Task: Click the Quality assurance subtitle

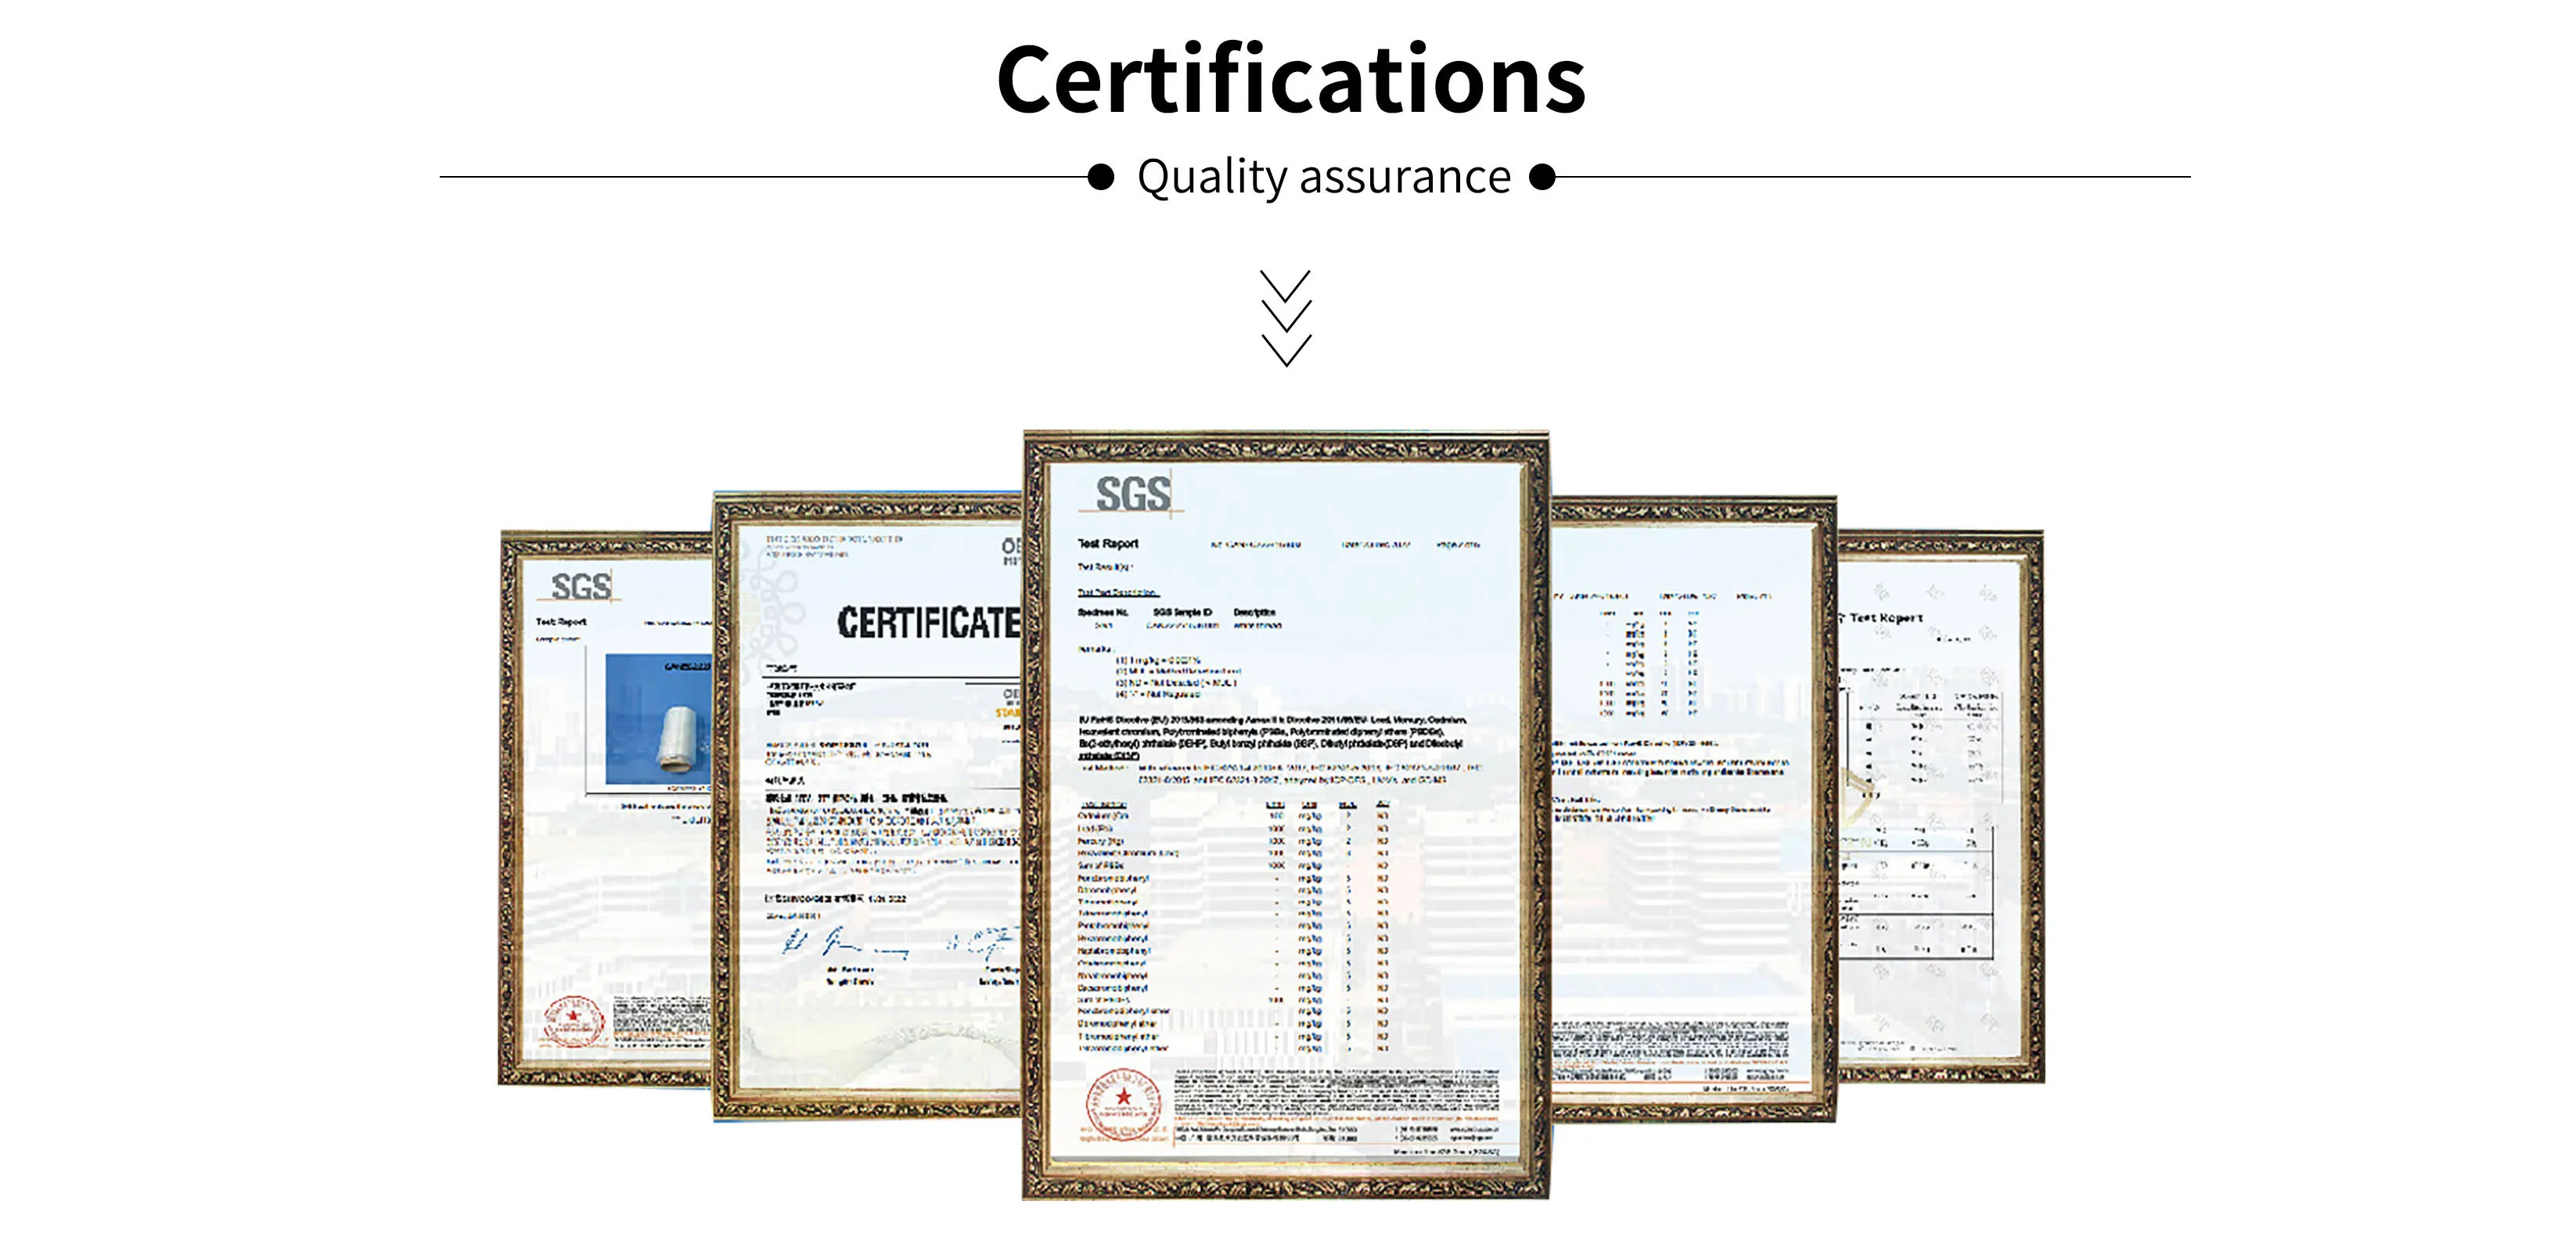Action: 1323,177
